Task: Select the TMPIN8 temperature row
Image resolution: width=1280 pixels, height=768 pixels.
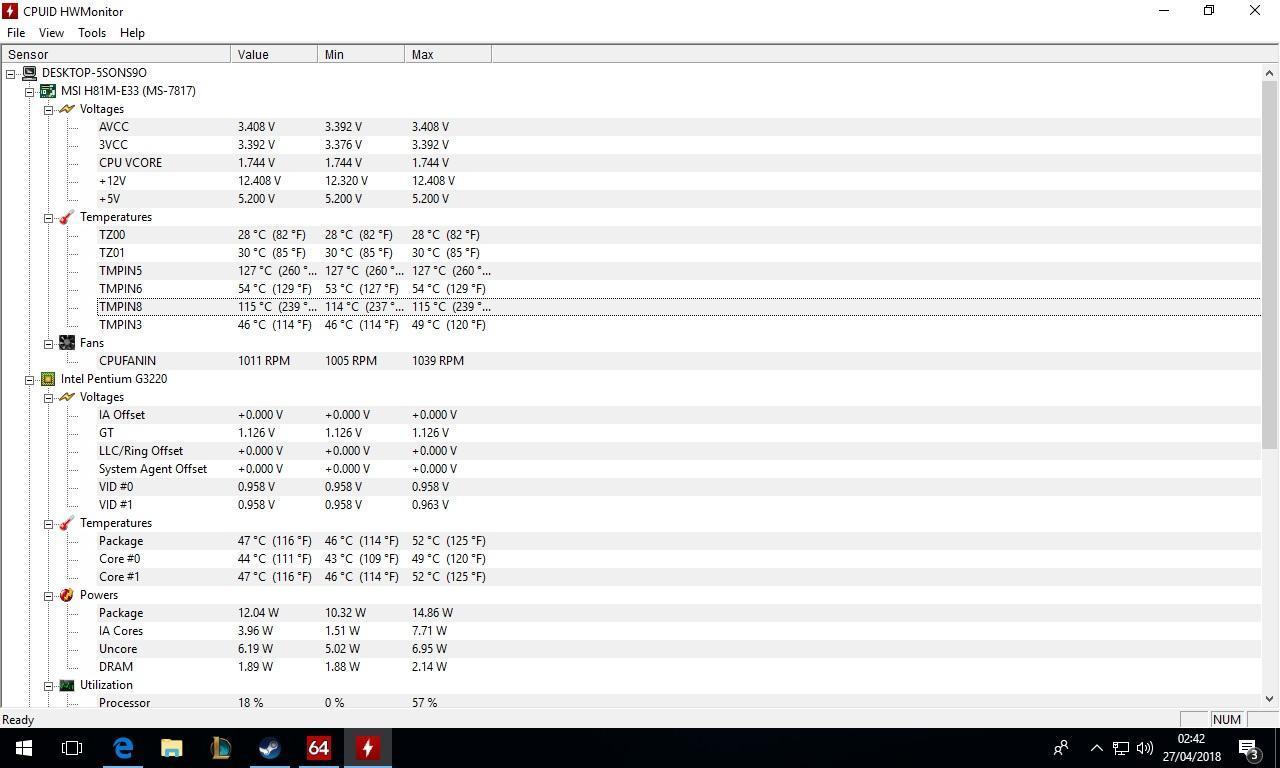Action: coord(679,307)
